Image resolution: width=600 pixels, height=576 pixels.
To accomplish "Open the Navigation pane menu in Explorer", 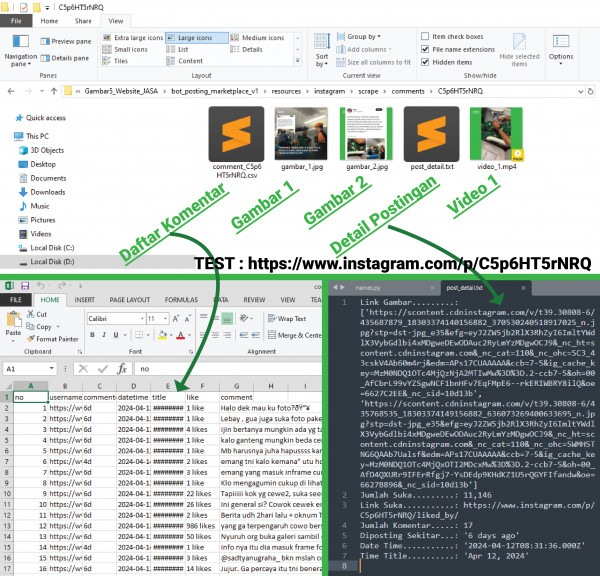I will [21, 51].
